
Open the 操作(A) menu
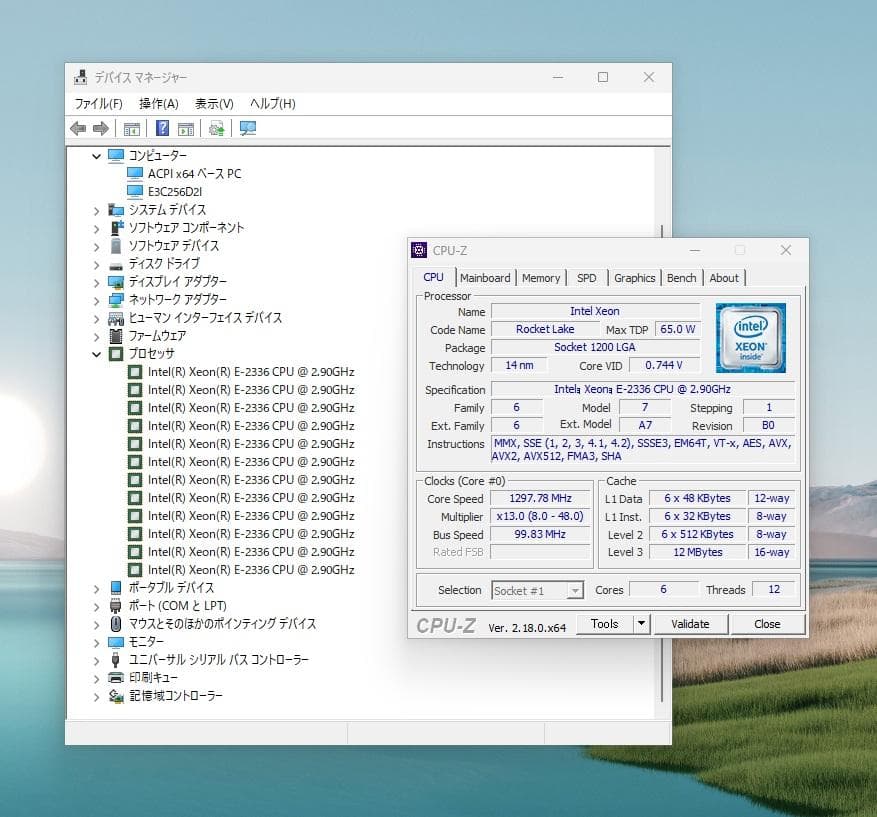click(x=159, y=103)
